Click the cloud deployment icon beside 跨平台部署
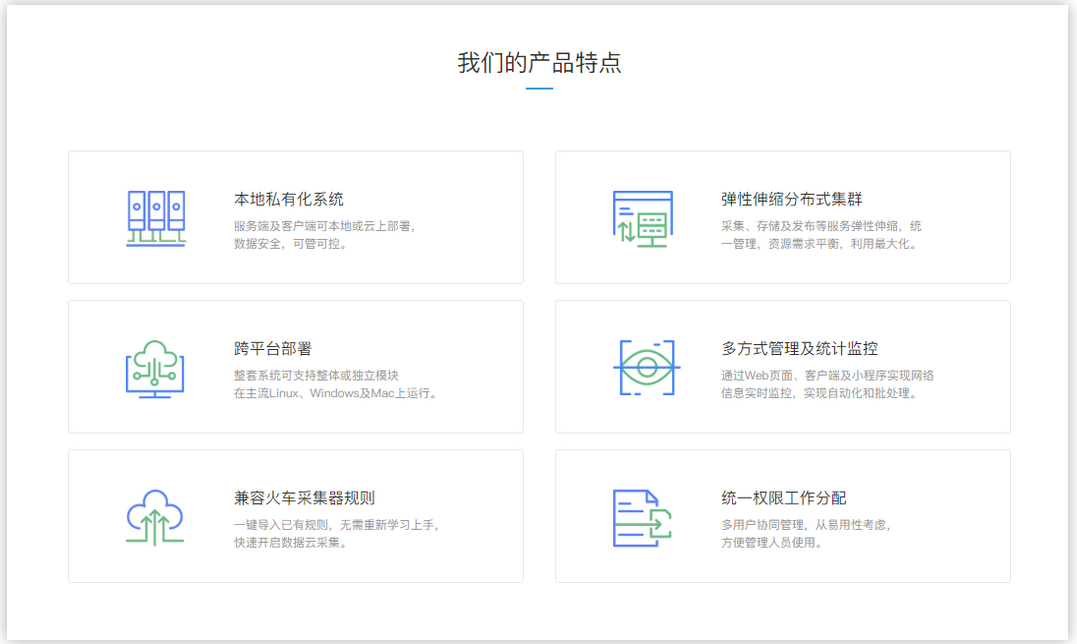Image resolution: width=1077 pixels, height=644 pixels. point(156,367)
